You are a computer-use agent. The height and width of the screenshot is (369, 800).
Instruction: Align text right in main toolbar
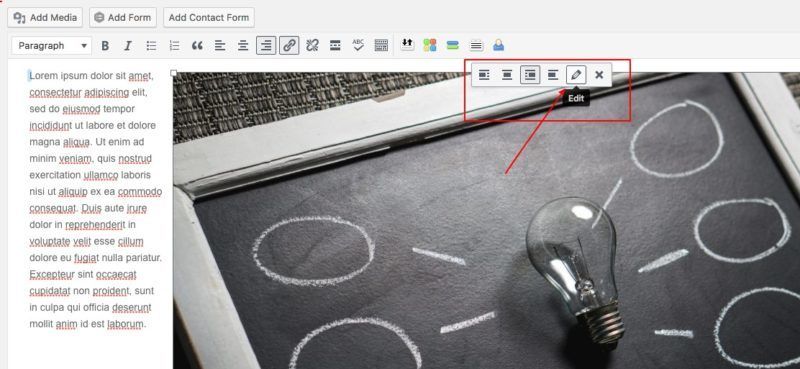pos(266,45)
